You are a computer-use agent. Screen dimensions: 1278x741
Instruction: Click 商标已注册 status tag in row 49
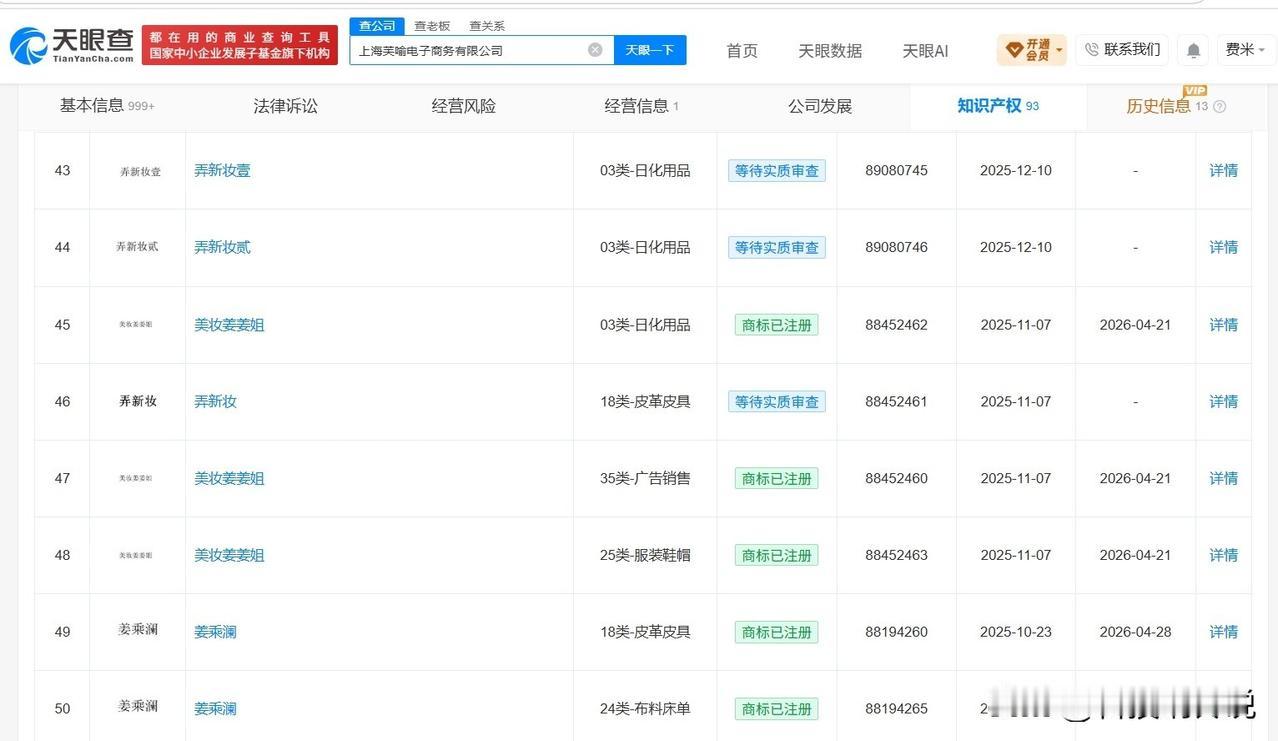click(777, 632)
